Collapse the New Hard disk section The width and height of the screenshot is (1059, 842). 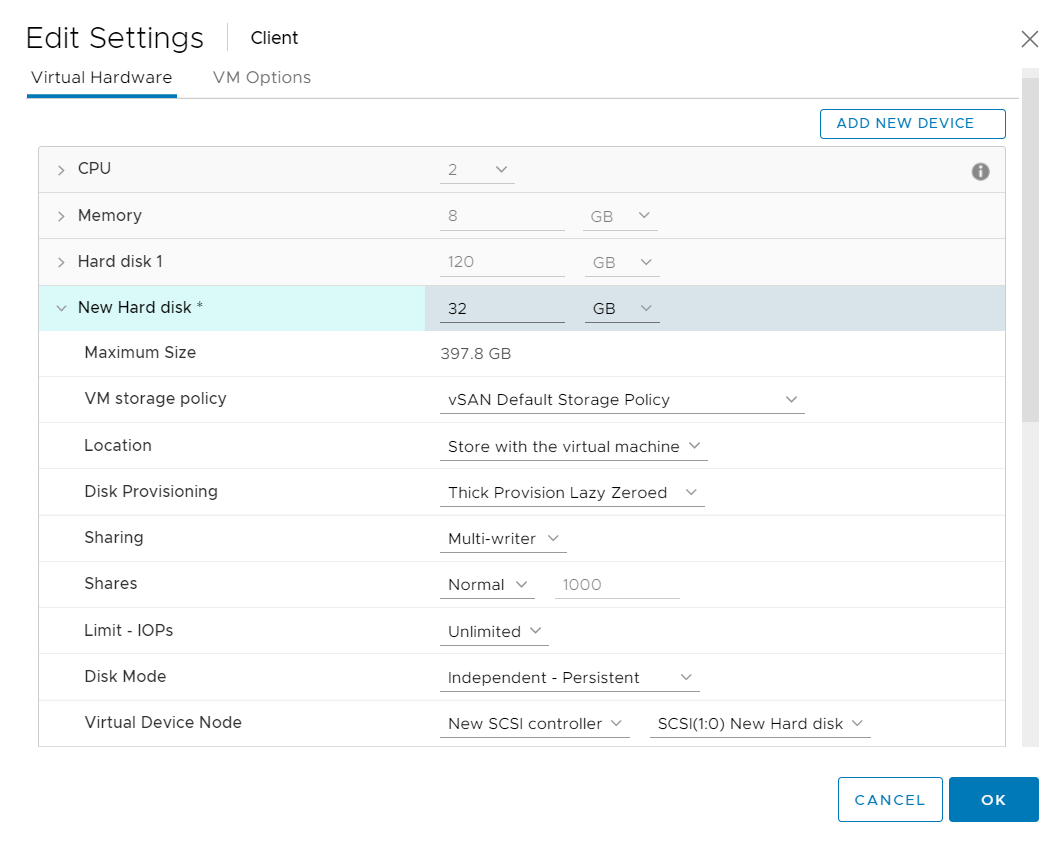pyautogui.click(x=61, y=308)
